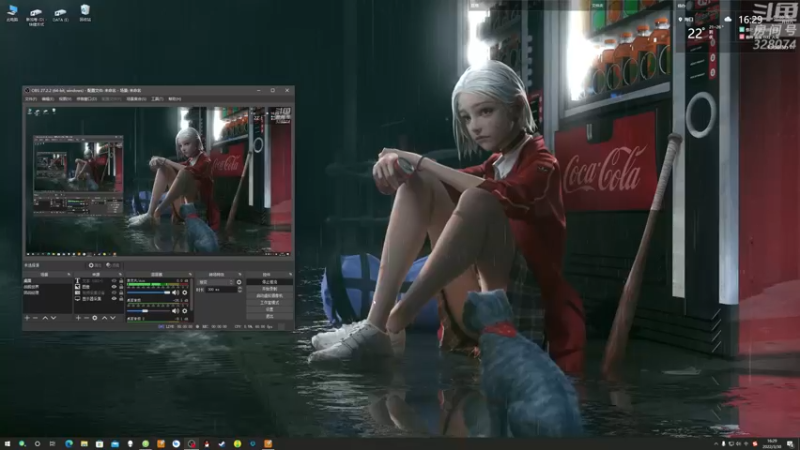Increase the transition duration with the stepper
The width and height of the screenshot is (800, 450).
(x=240, y=288)
